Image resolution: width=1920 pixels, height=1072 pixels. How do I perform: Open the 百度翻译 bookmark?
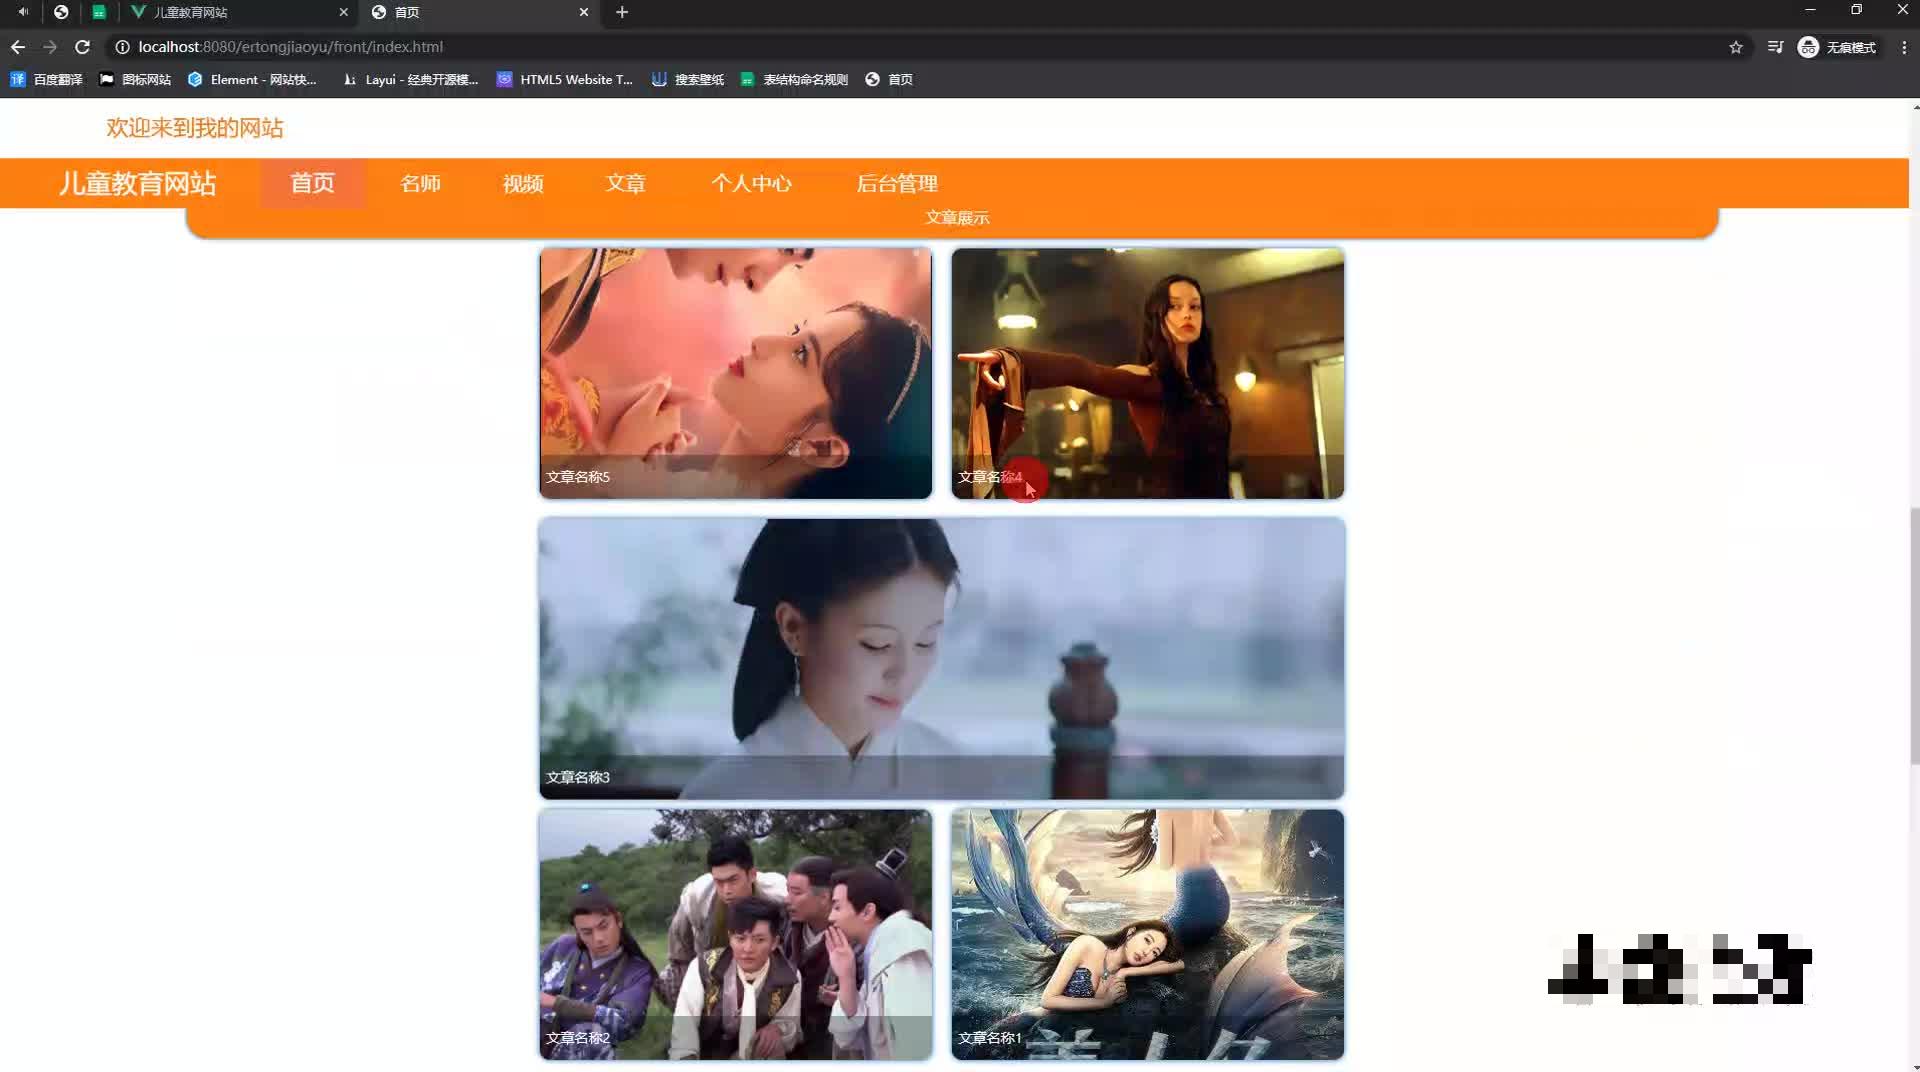point(46,80)
